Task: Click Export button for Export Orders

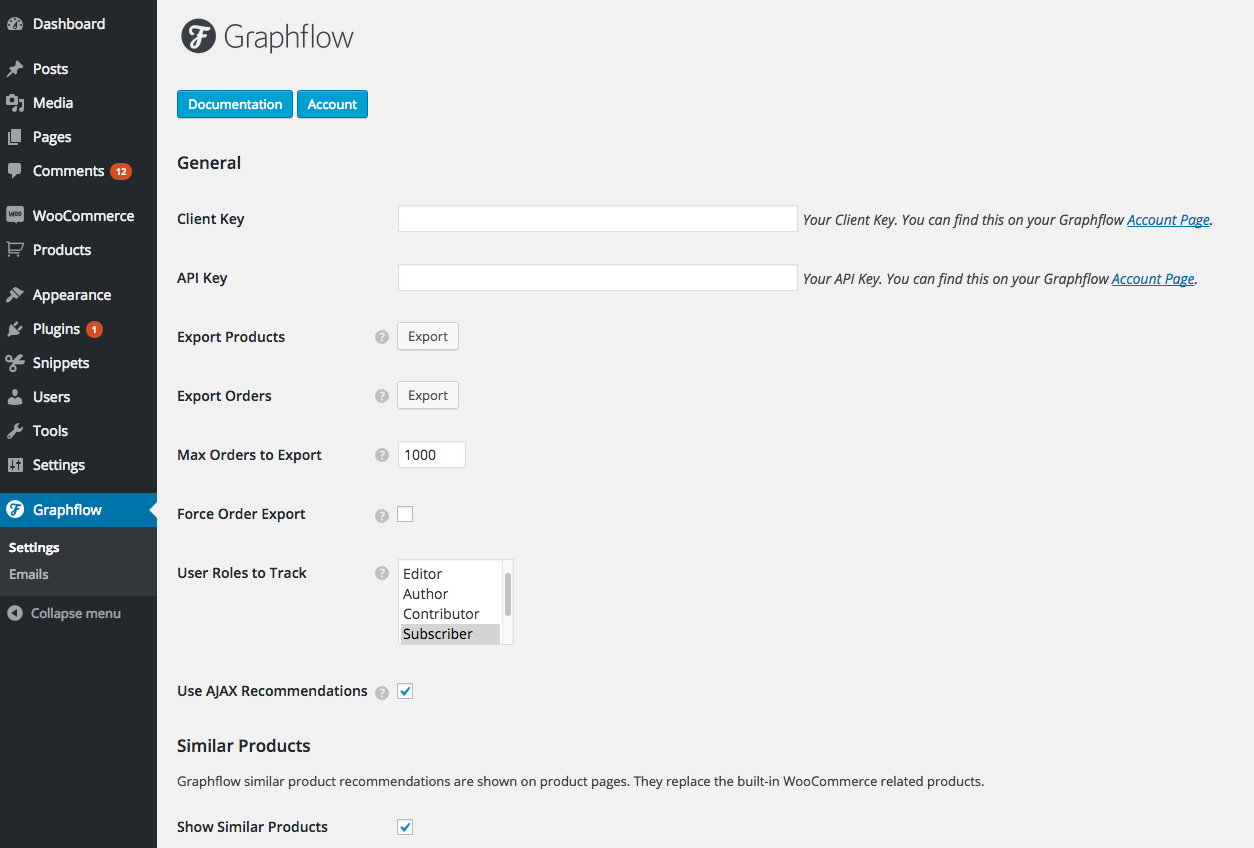Action: point(428,396)
